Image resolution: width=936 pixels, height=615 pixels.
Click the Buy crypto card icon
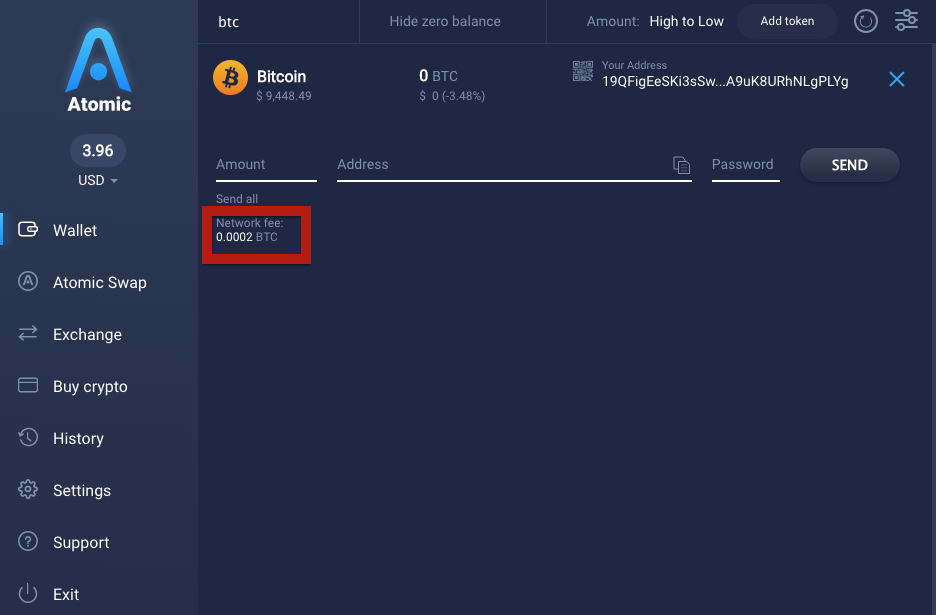[x=28, y=385]
